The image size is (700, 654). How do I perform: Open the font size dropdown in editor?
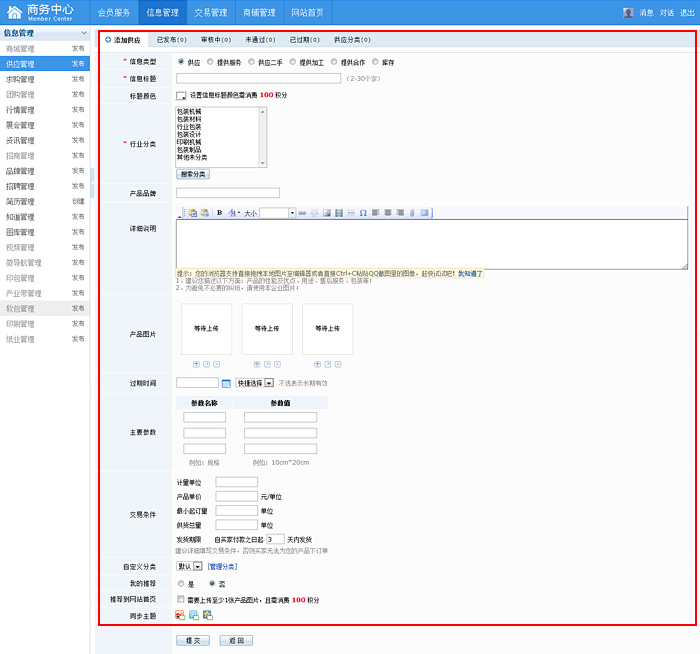coord(292,213)
